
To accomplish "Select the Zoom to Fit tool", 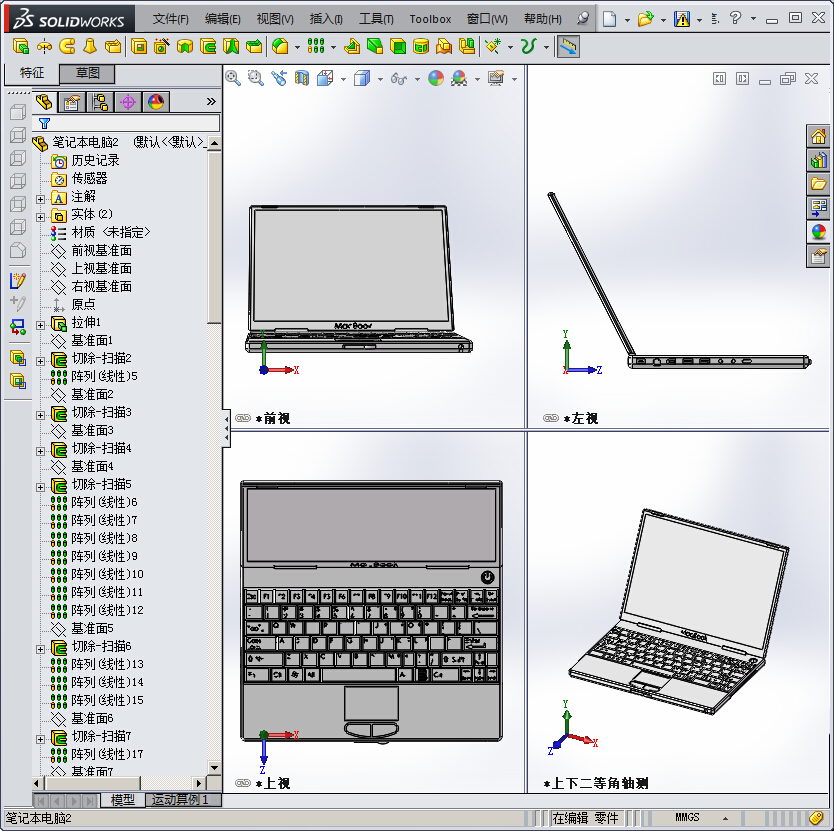I will (233, 79).
